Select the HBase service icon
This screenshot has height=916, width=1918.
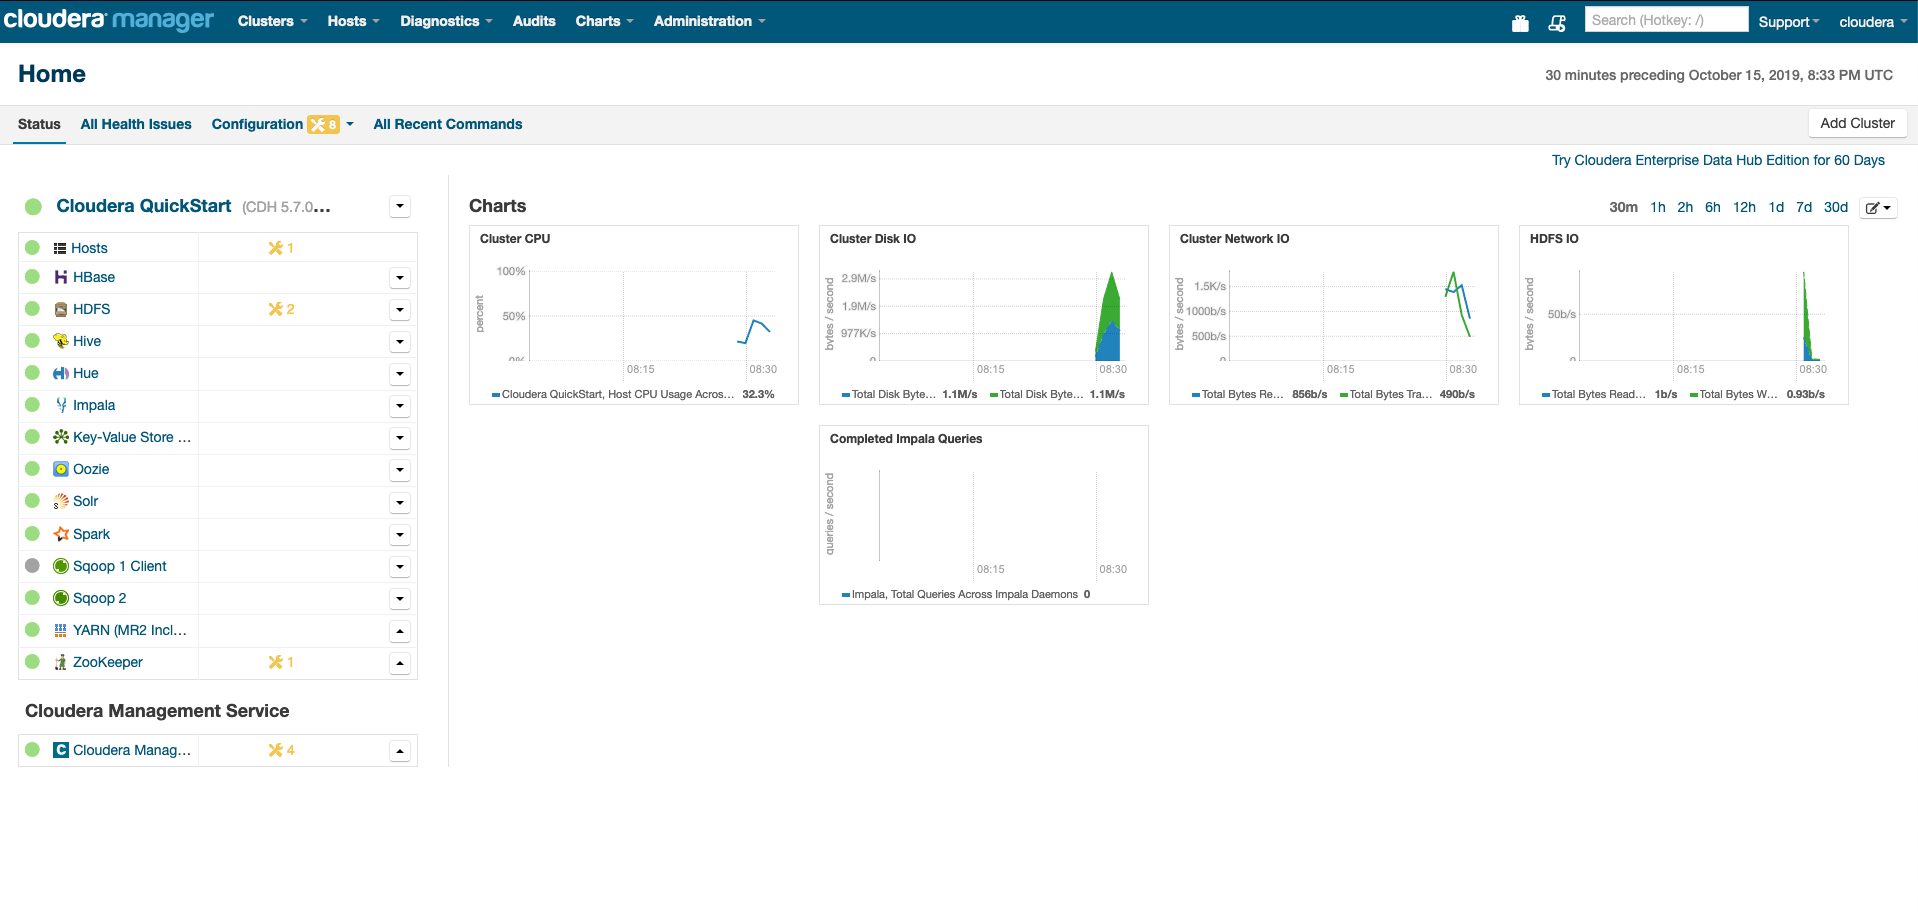click(61, 277)
